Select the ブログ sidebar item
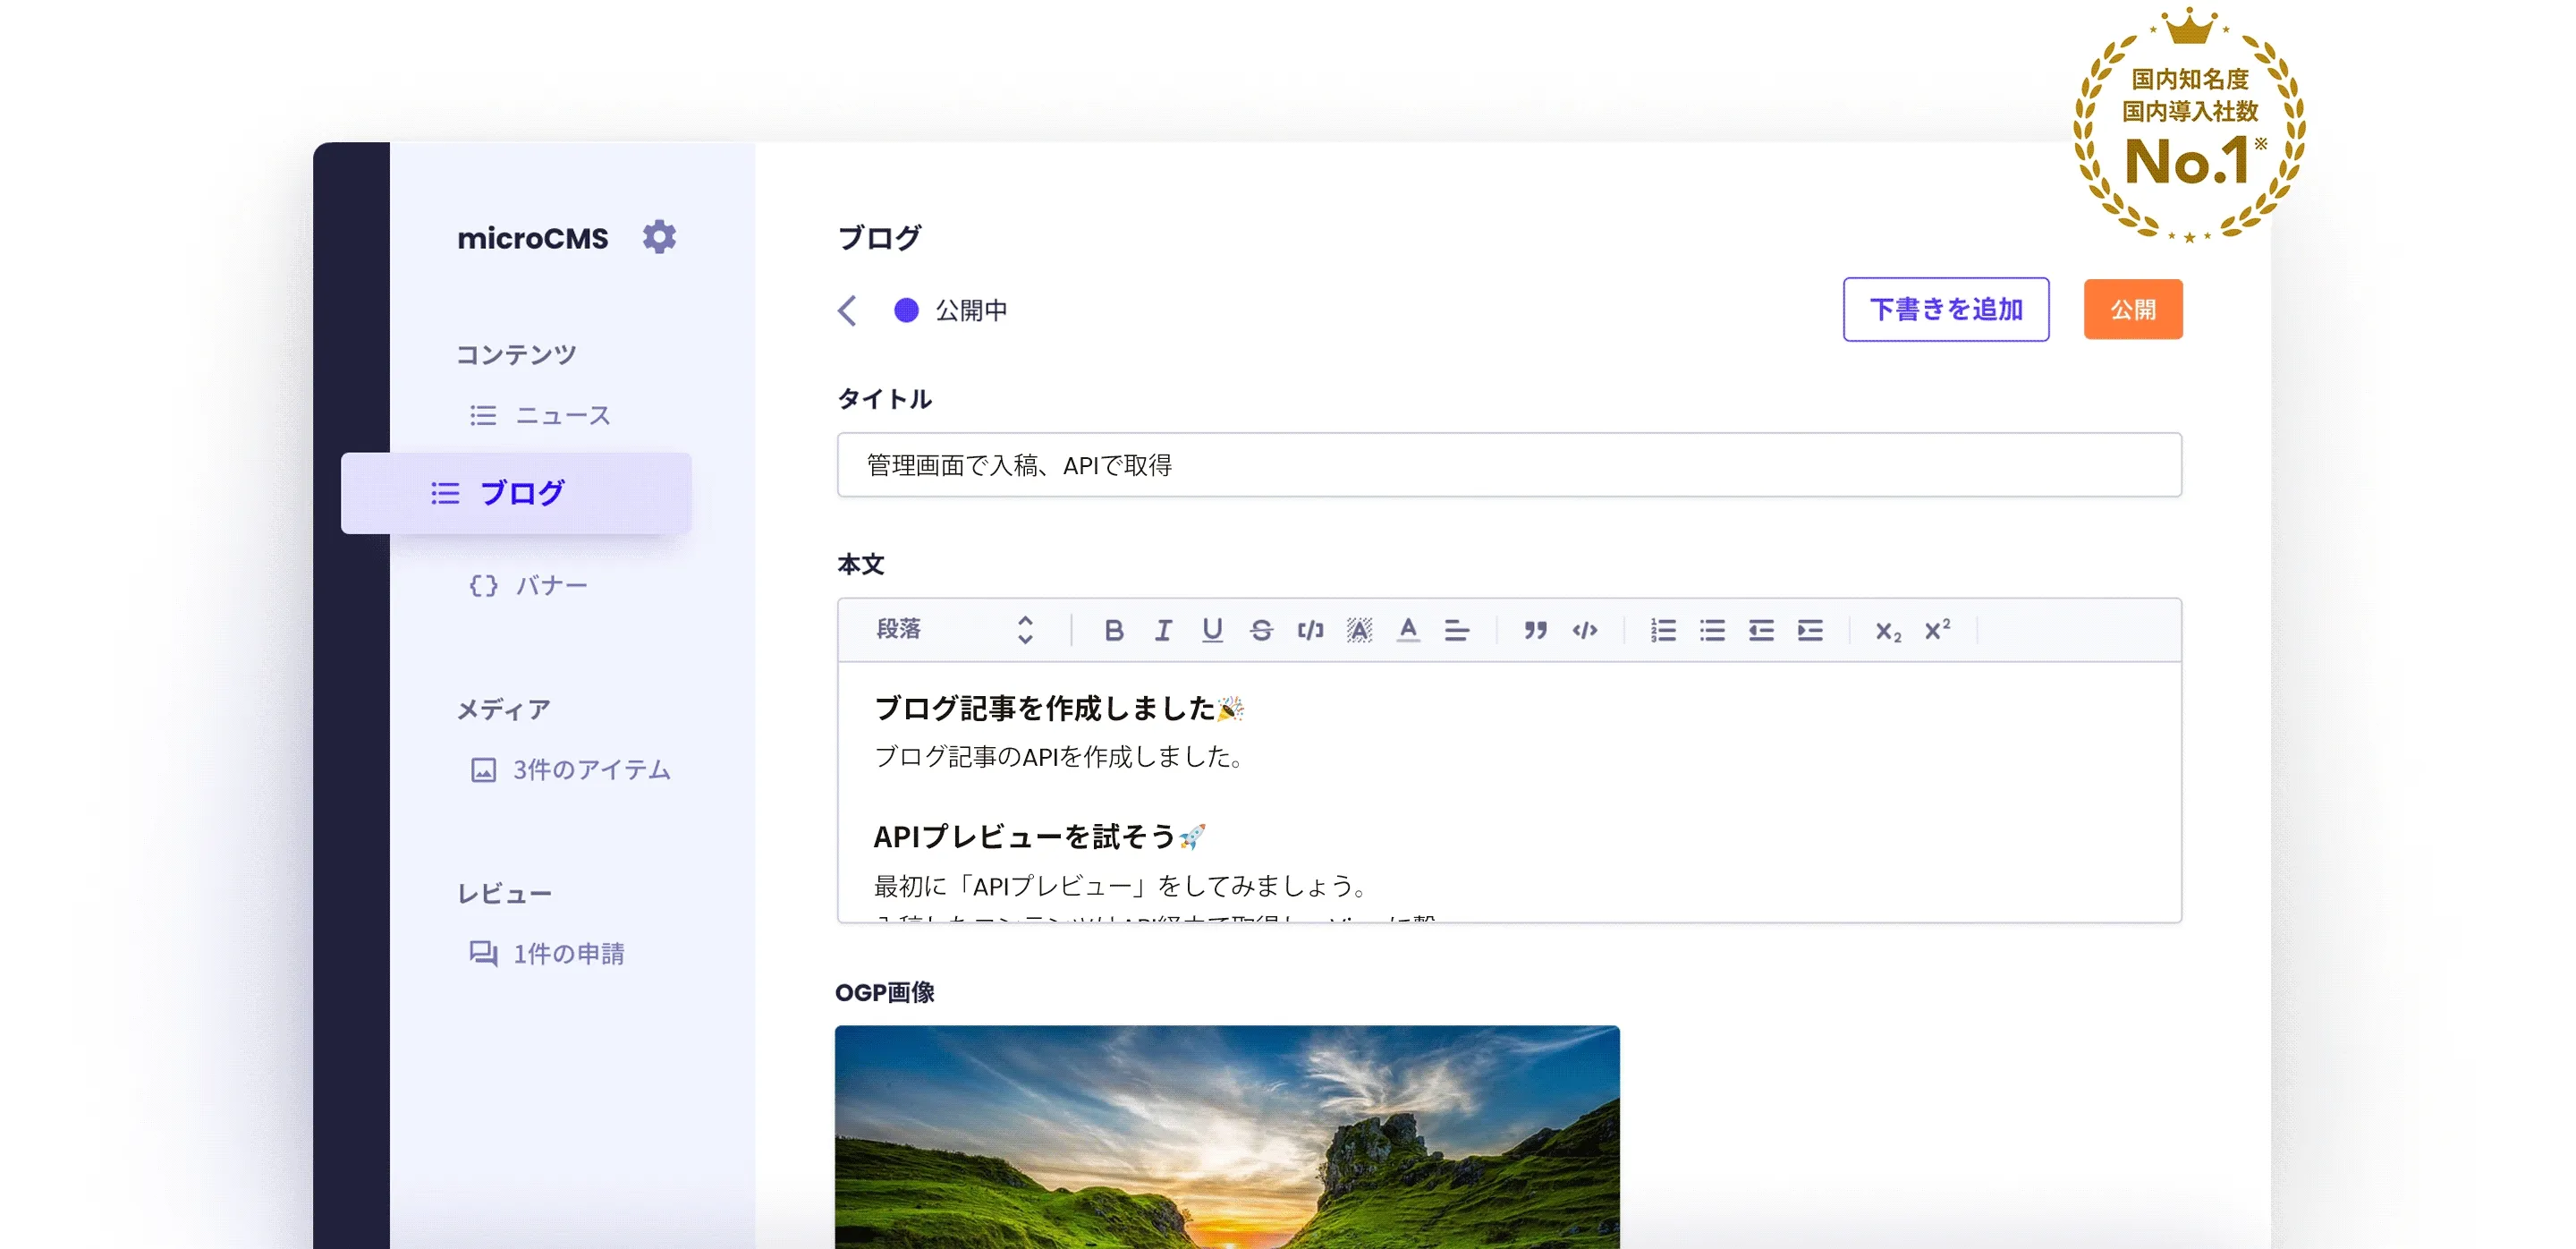 point(516,493)
